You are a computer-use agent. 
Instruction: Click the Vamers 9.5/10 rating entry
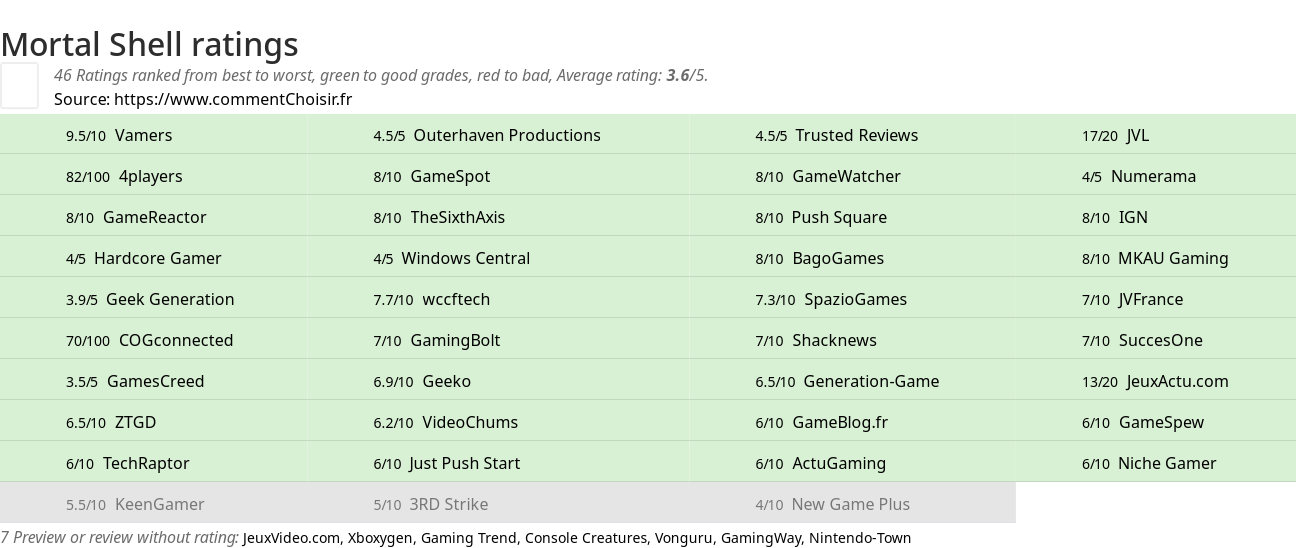119,135
